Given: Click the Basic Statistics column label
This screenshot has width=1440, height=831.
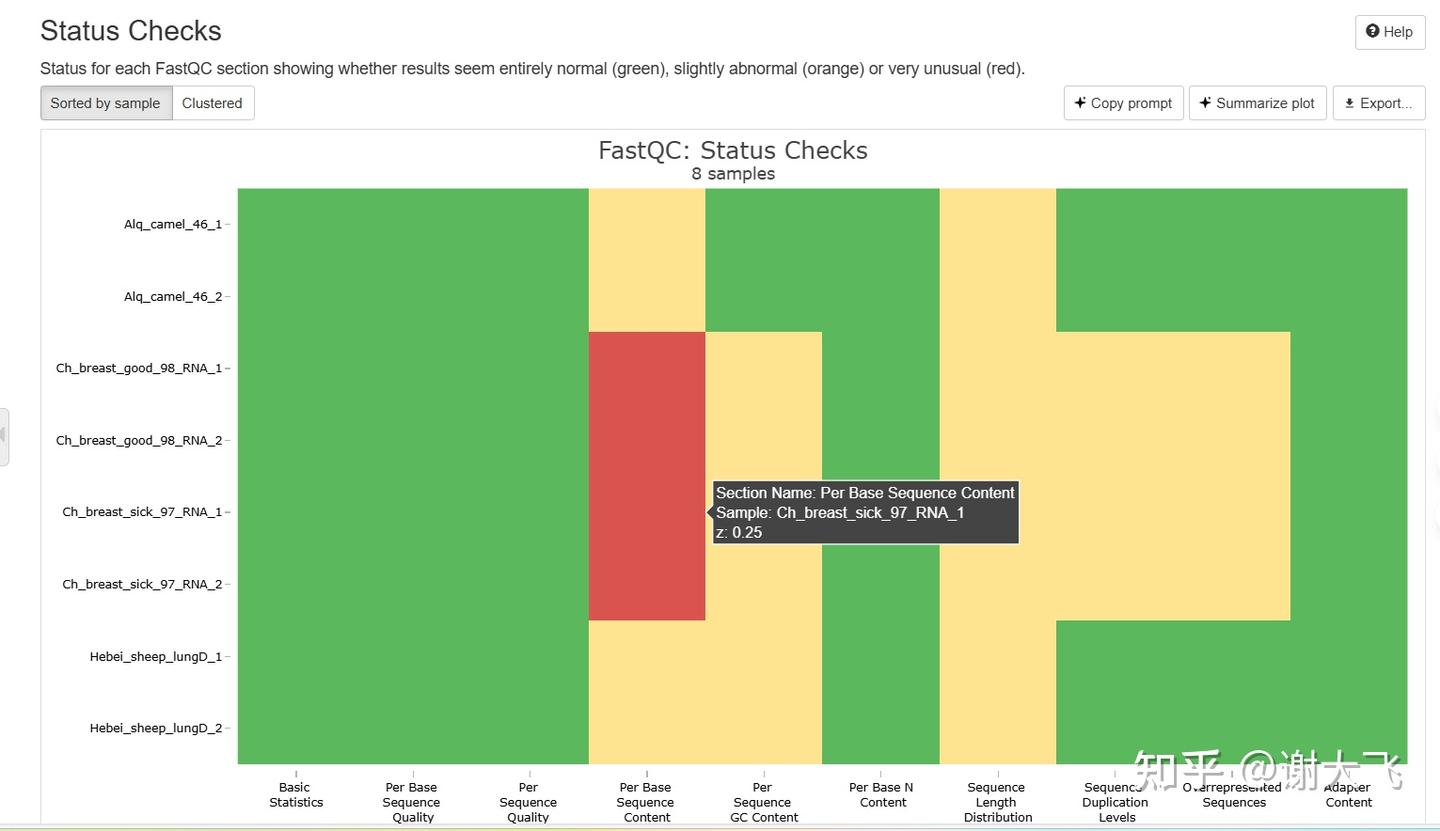Looking at the screenshot, I should 296,795.
